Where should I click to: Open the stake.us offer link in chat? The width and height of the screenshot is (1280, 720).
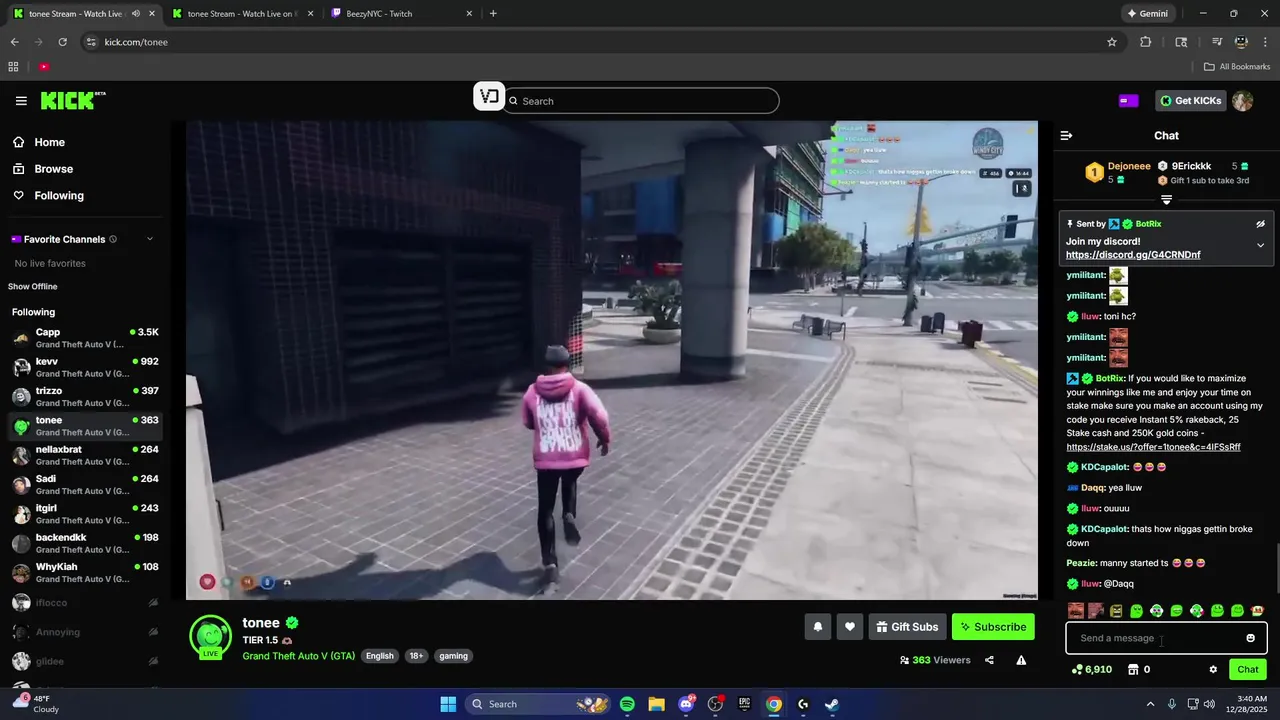pos(1153,447)
